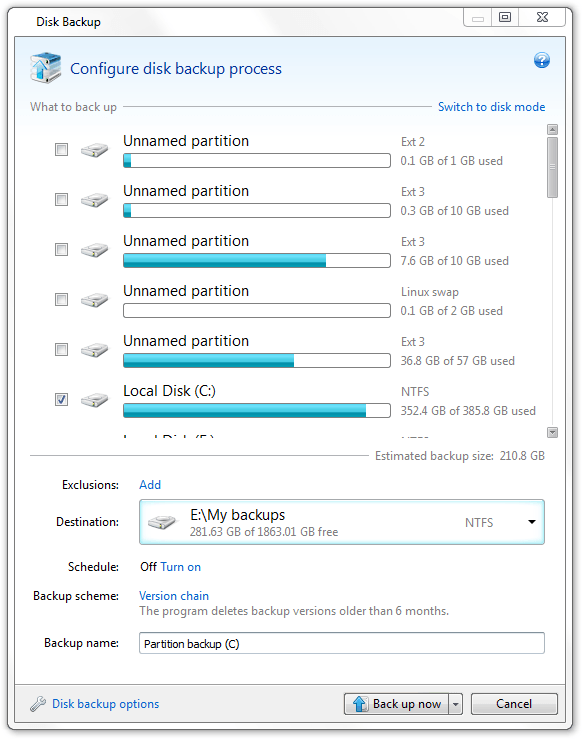Viewport: 583px width, 739px height.
Task: Click Switch to disk mode link
Action: click(x=492, y=107)
